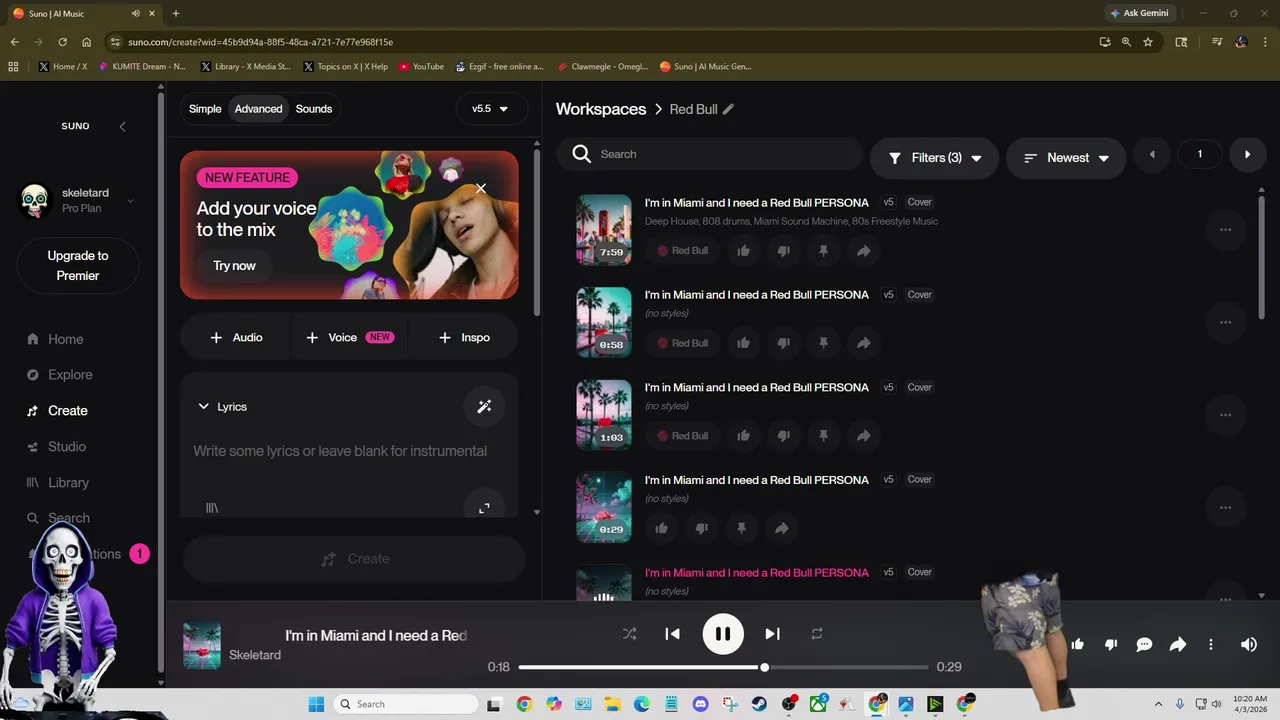
Task: Open skeletard account menu chevron
Action: pos(130,201)
